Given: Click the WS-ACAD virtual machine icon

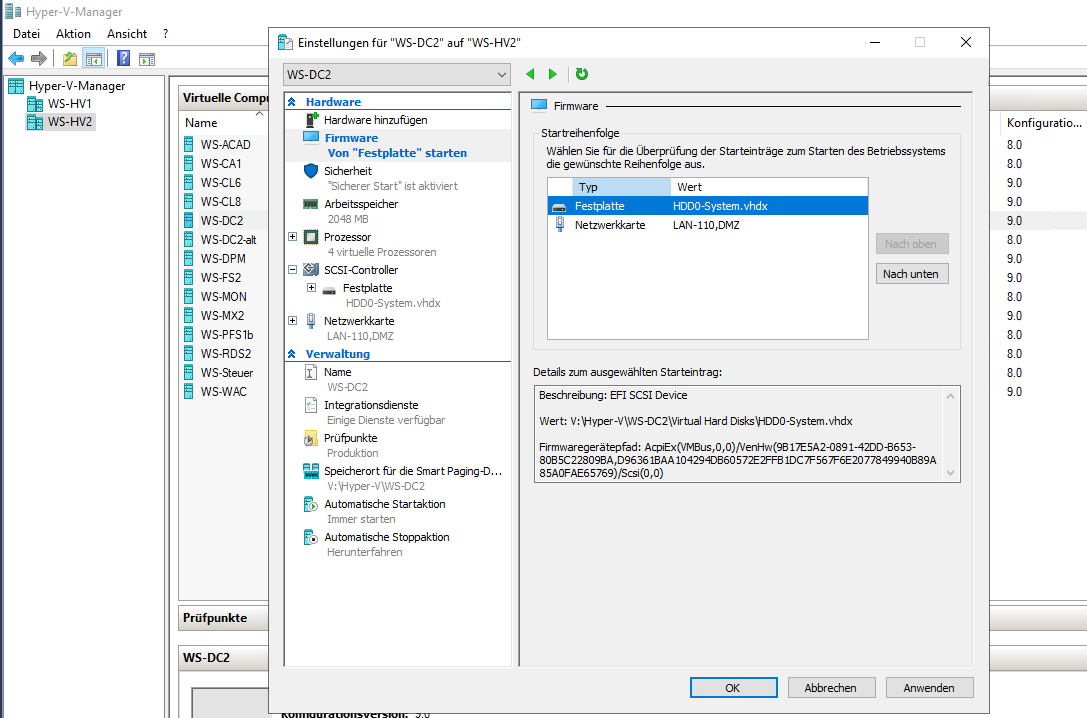Looking at the screenshot, I should [x=189, y=144].
